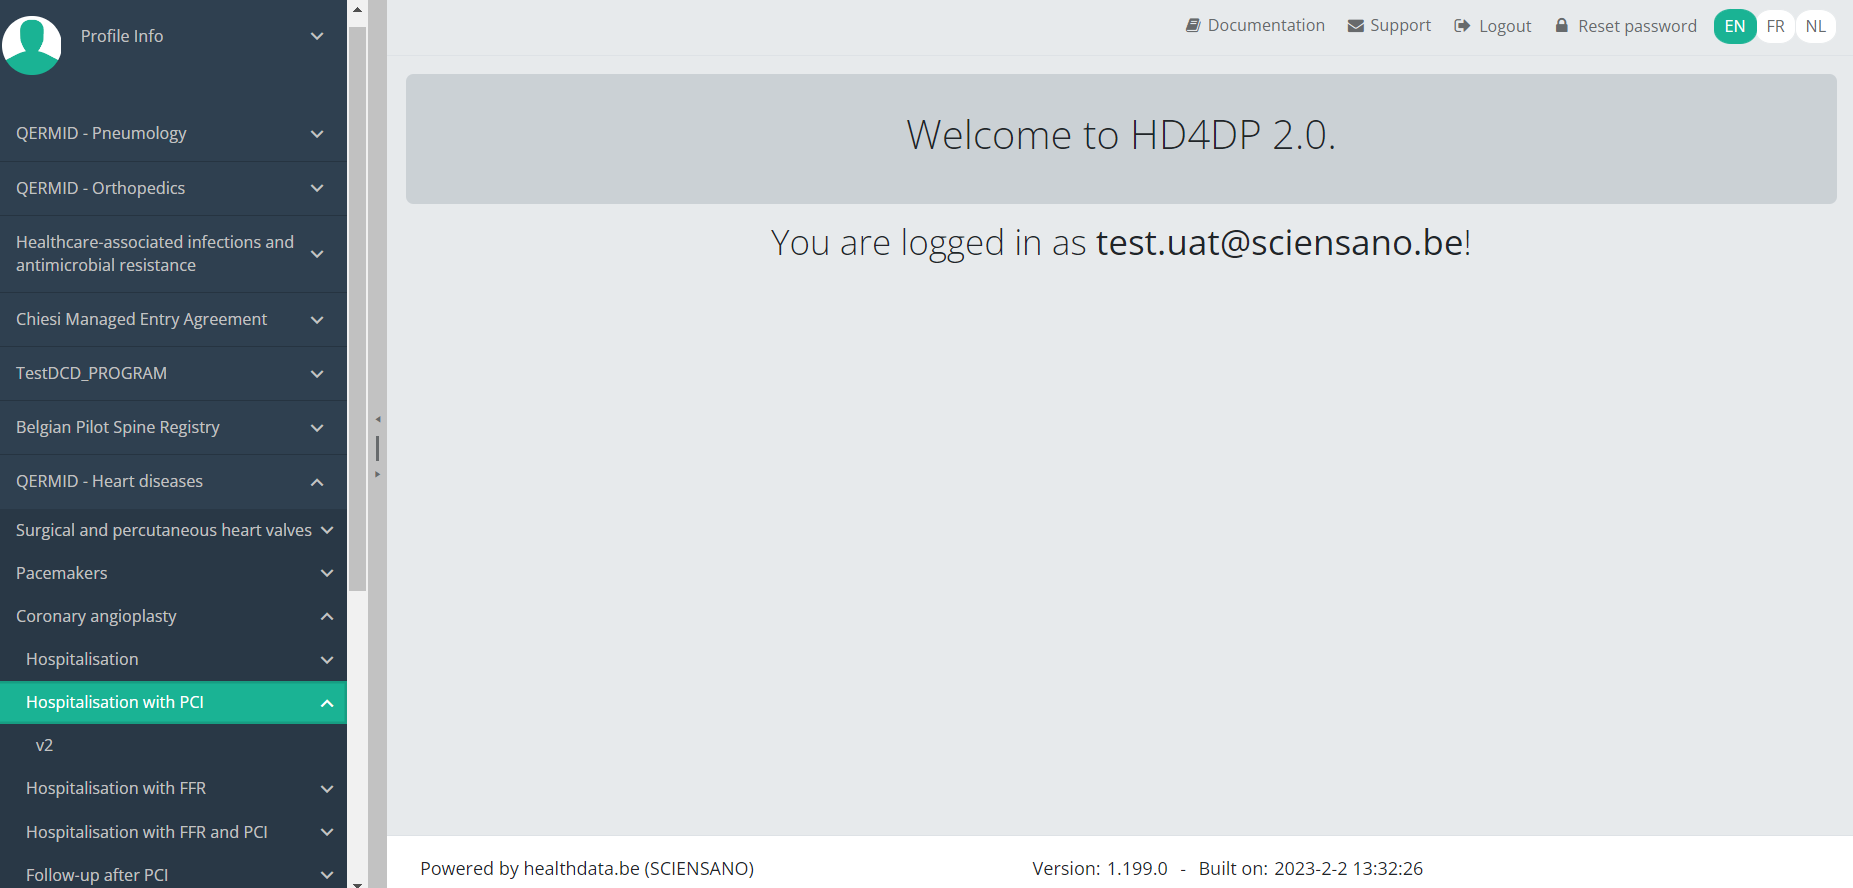
Task: Click the Reset password link
Action: (1637, 26)
